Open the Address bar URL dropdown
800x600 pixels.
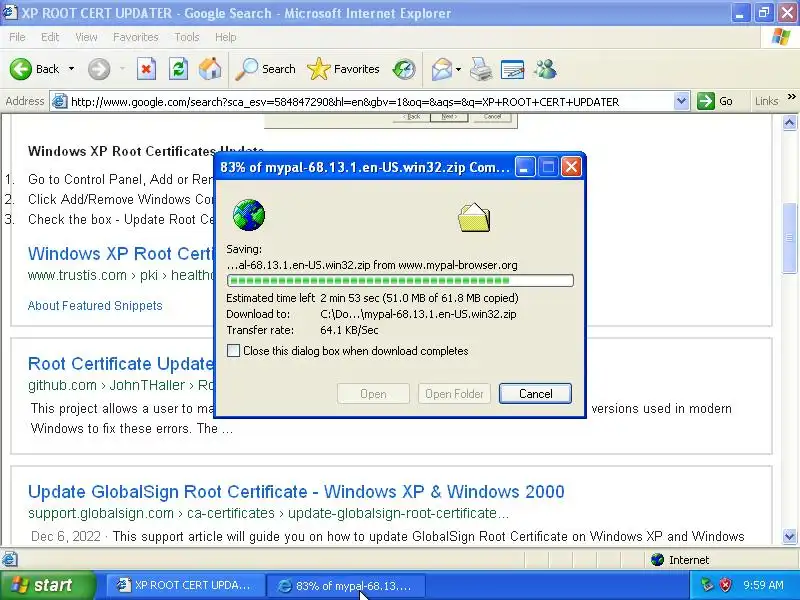681,101
